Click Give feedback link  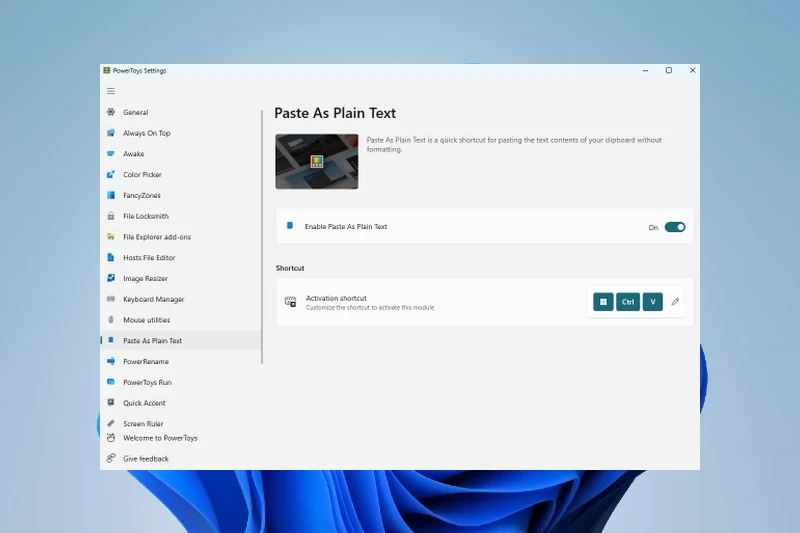(x=181, y=459)
